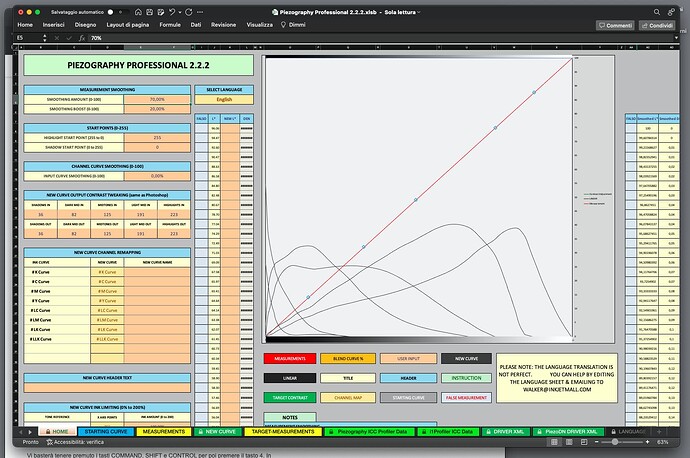The width and height of the screenshot is (690, 458).
Task: Open the Visualizza ribbon tab
Action: click(260, 25)
